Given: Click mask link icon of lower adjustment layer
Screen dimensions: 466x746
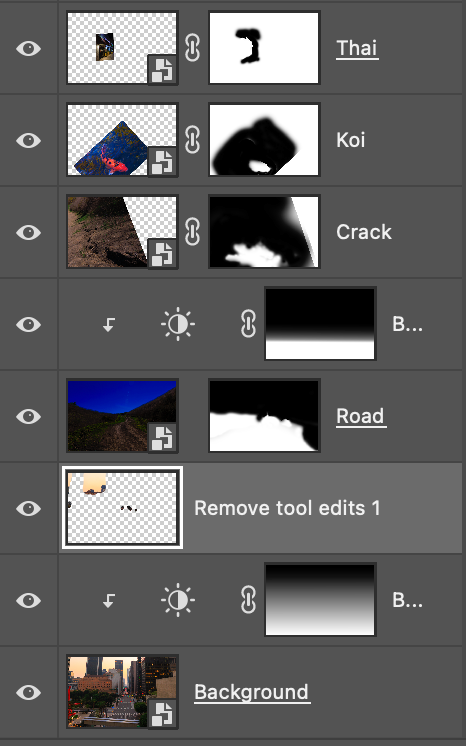Looking at the screenshot, I should click(248, 599).
